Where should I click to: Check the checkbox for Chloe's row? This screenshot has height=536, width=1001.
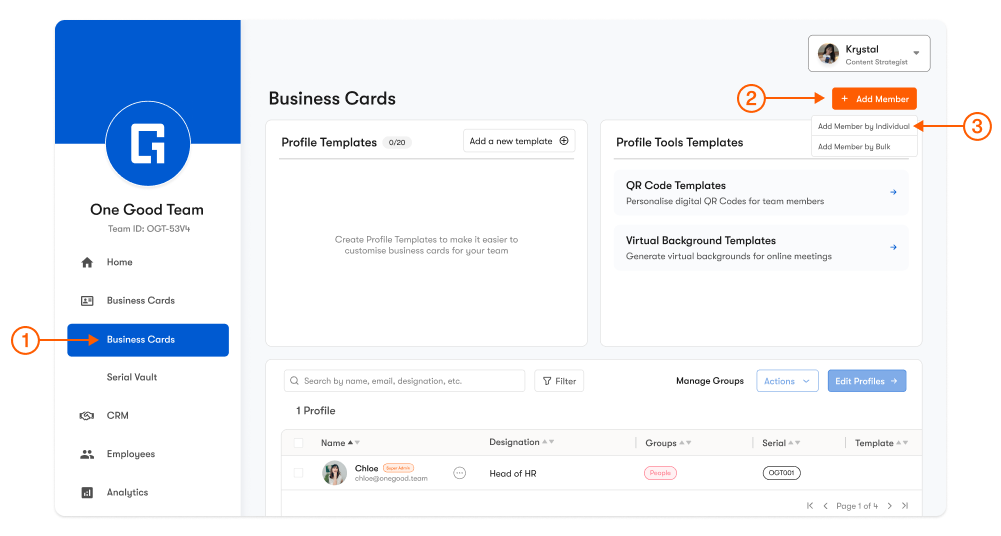click(298, 473)
